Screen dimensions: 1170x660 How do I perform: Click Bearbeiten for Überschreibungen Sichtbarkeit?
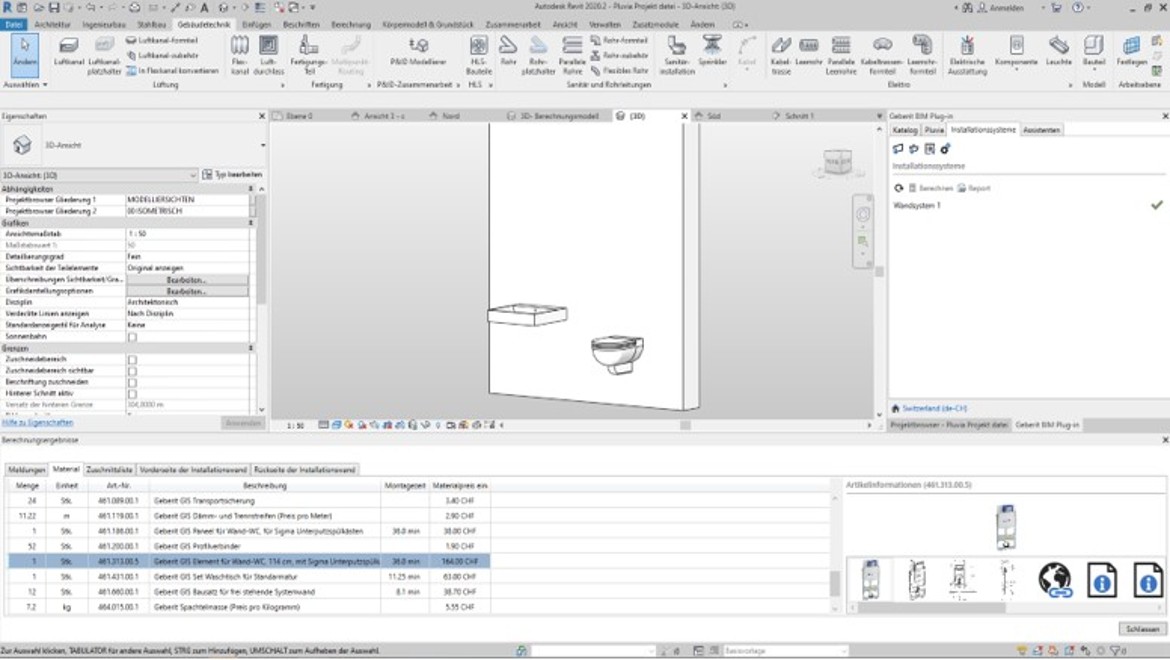[x=187, y=280]
